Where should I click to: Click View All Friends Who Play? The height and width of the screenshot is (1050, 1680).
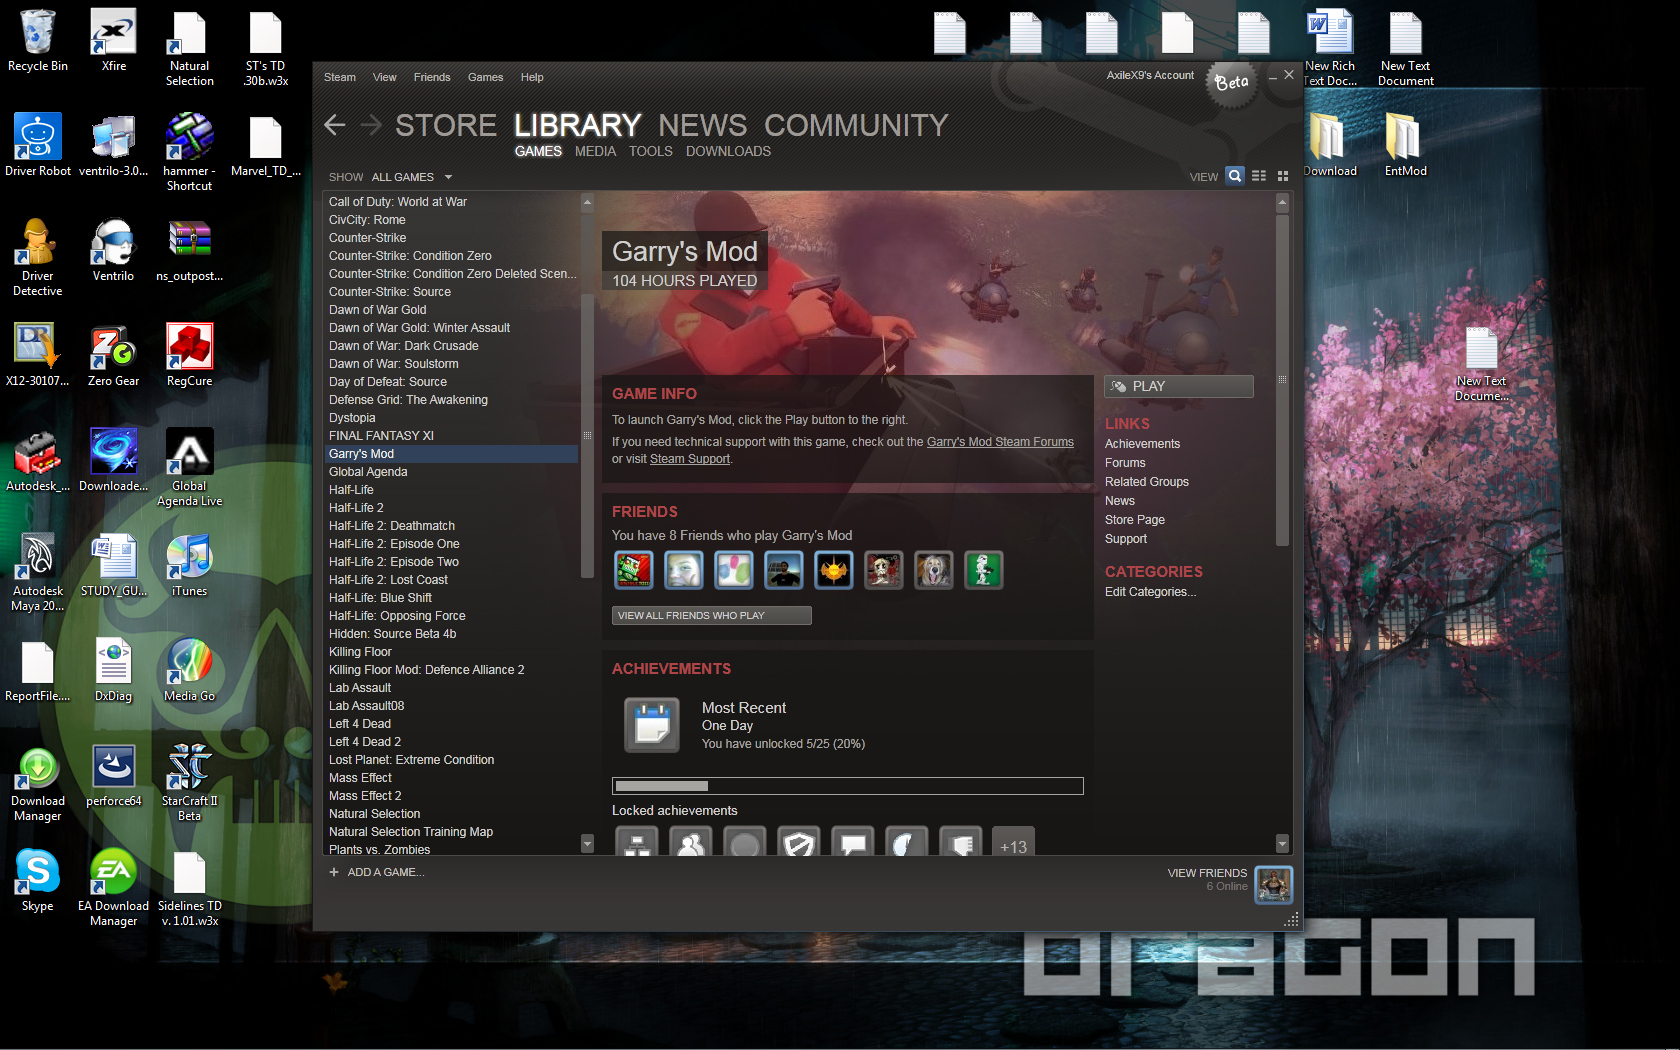711,615
